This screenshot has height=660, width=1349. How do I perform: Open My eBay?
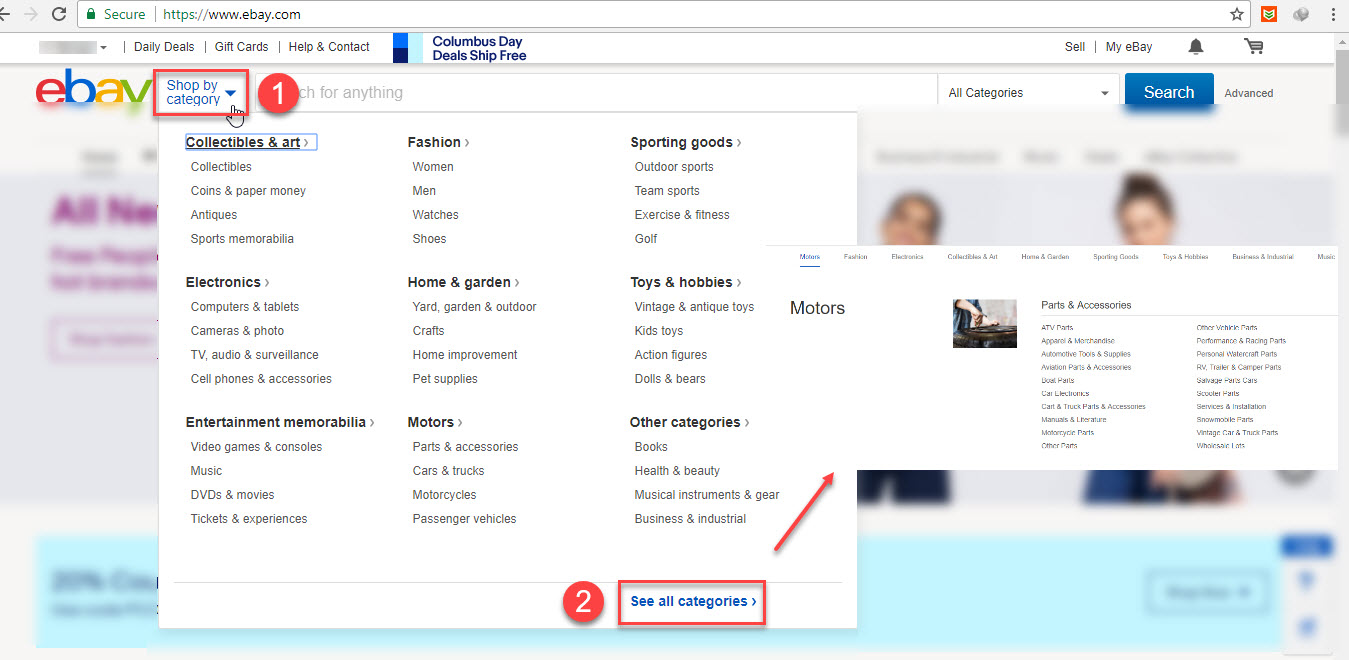pos(1129,47)
